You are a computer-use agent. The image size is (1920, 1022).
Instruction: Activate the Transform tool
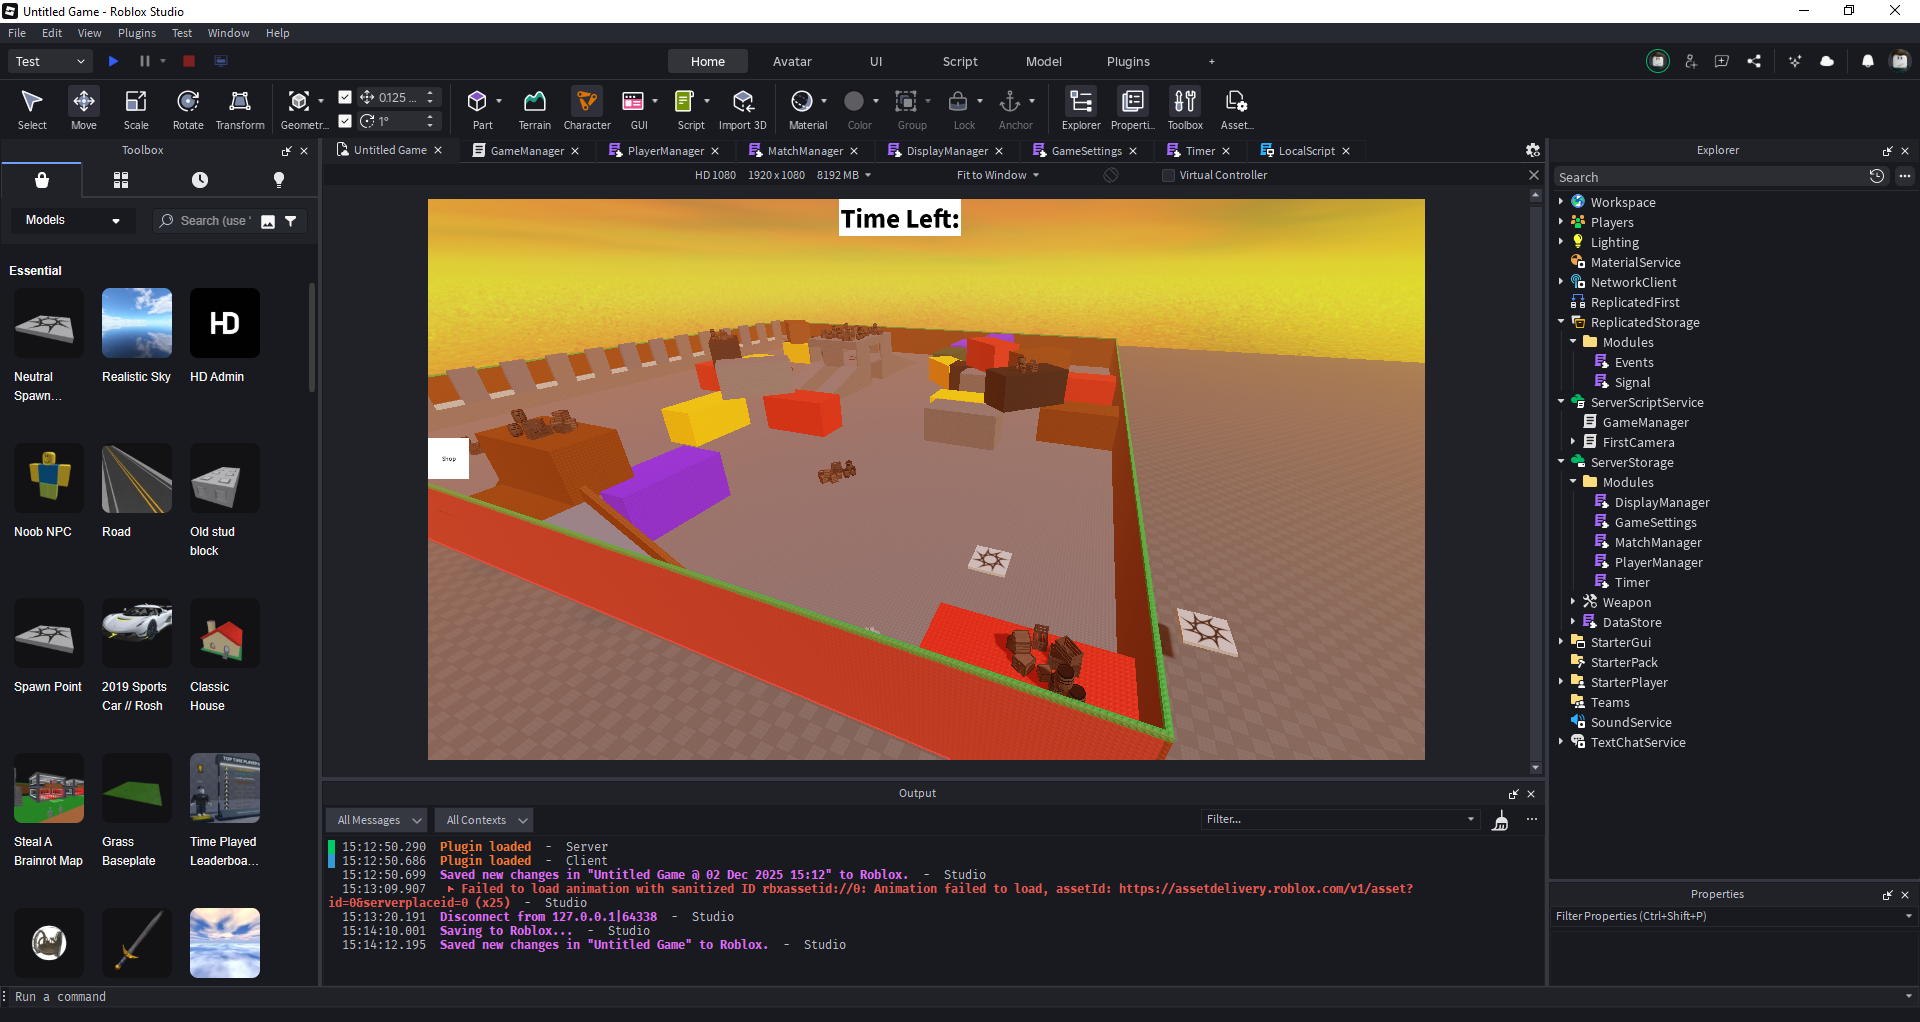pyautogui.click(x=240, y=109)
